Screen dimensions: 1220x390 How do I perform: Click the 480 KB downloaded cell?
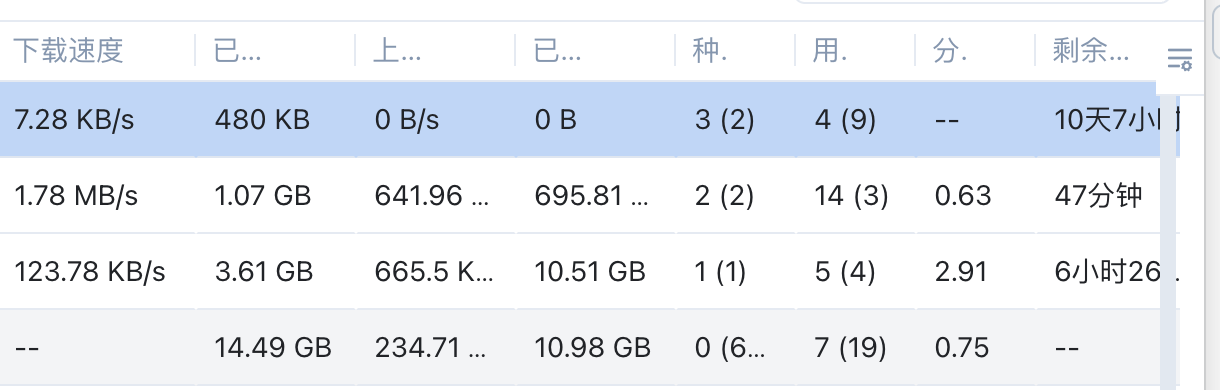[x=262, y=120]
